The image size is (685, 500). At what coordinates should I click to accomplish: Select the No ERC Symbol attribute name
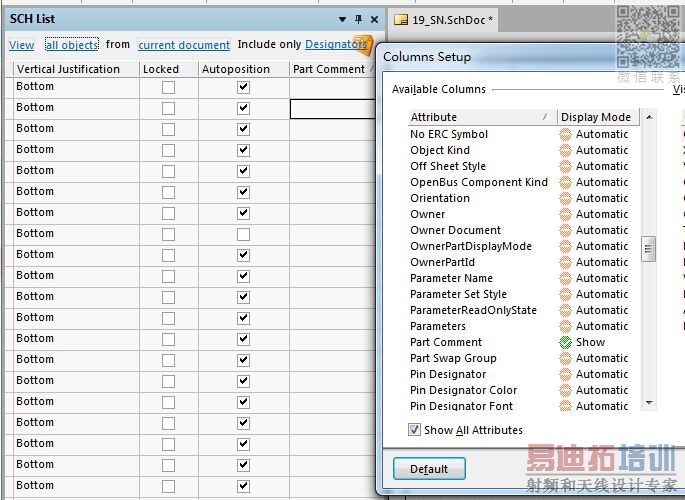coord(449,134)
